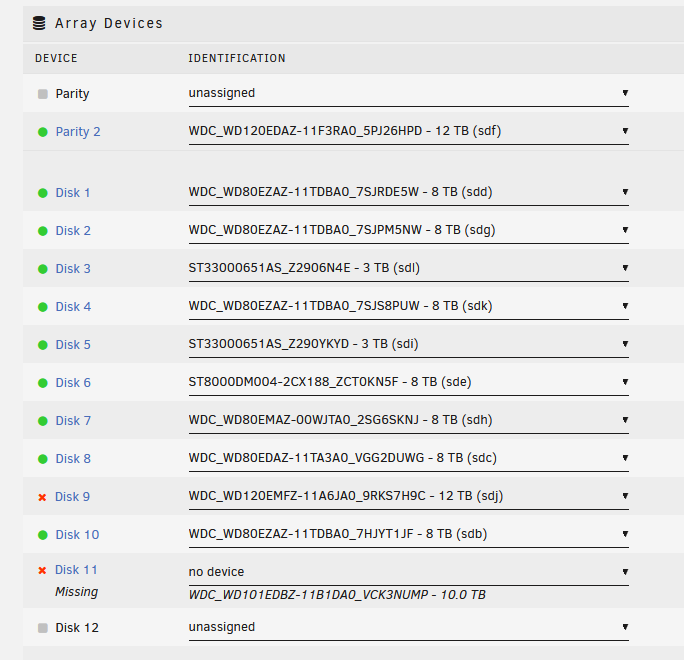The height and width of the screenshot is (660, 684).
Task: Open the Disk 7 link
Action: [73, 421]
